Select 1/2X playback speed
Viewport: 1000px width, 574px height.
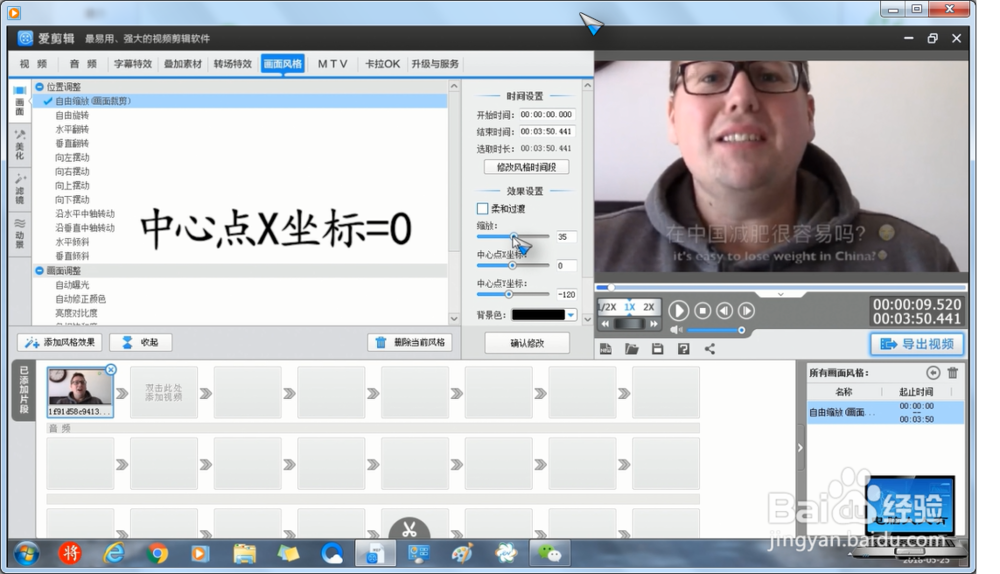pyautogui.click(x=607, y=307)
